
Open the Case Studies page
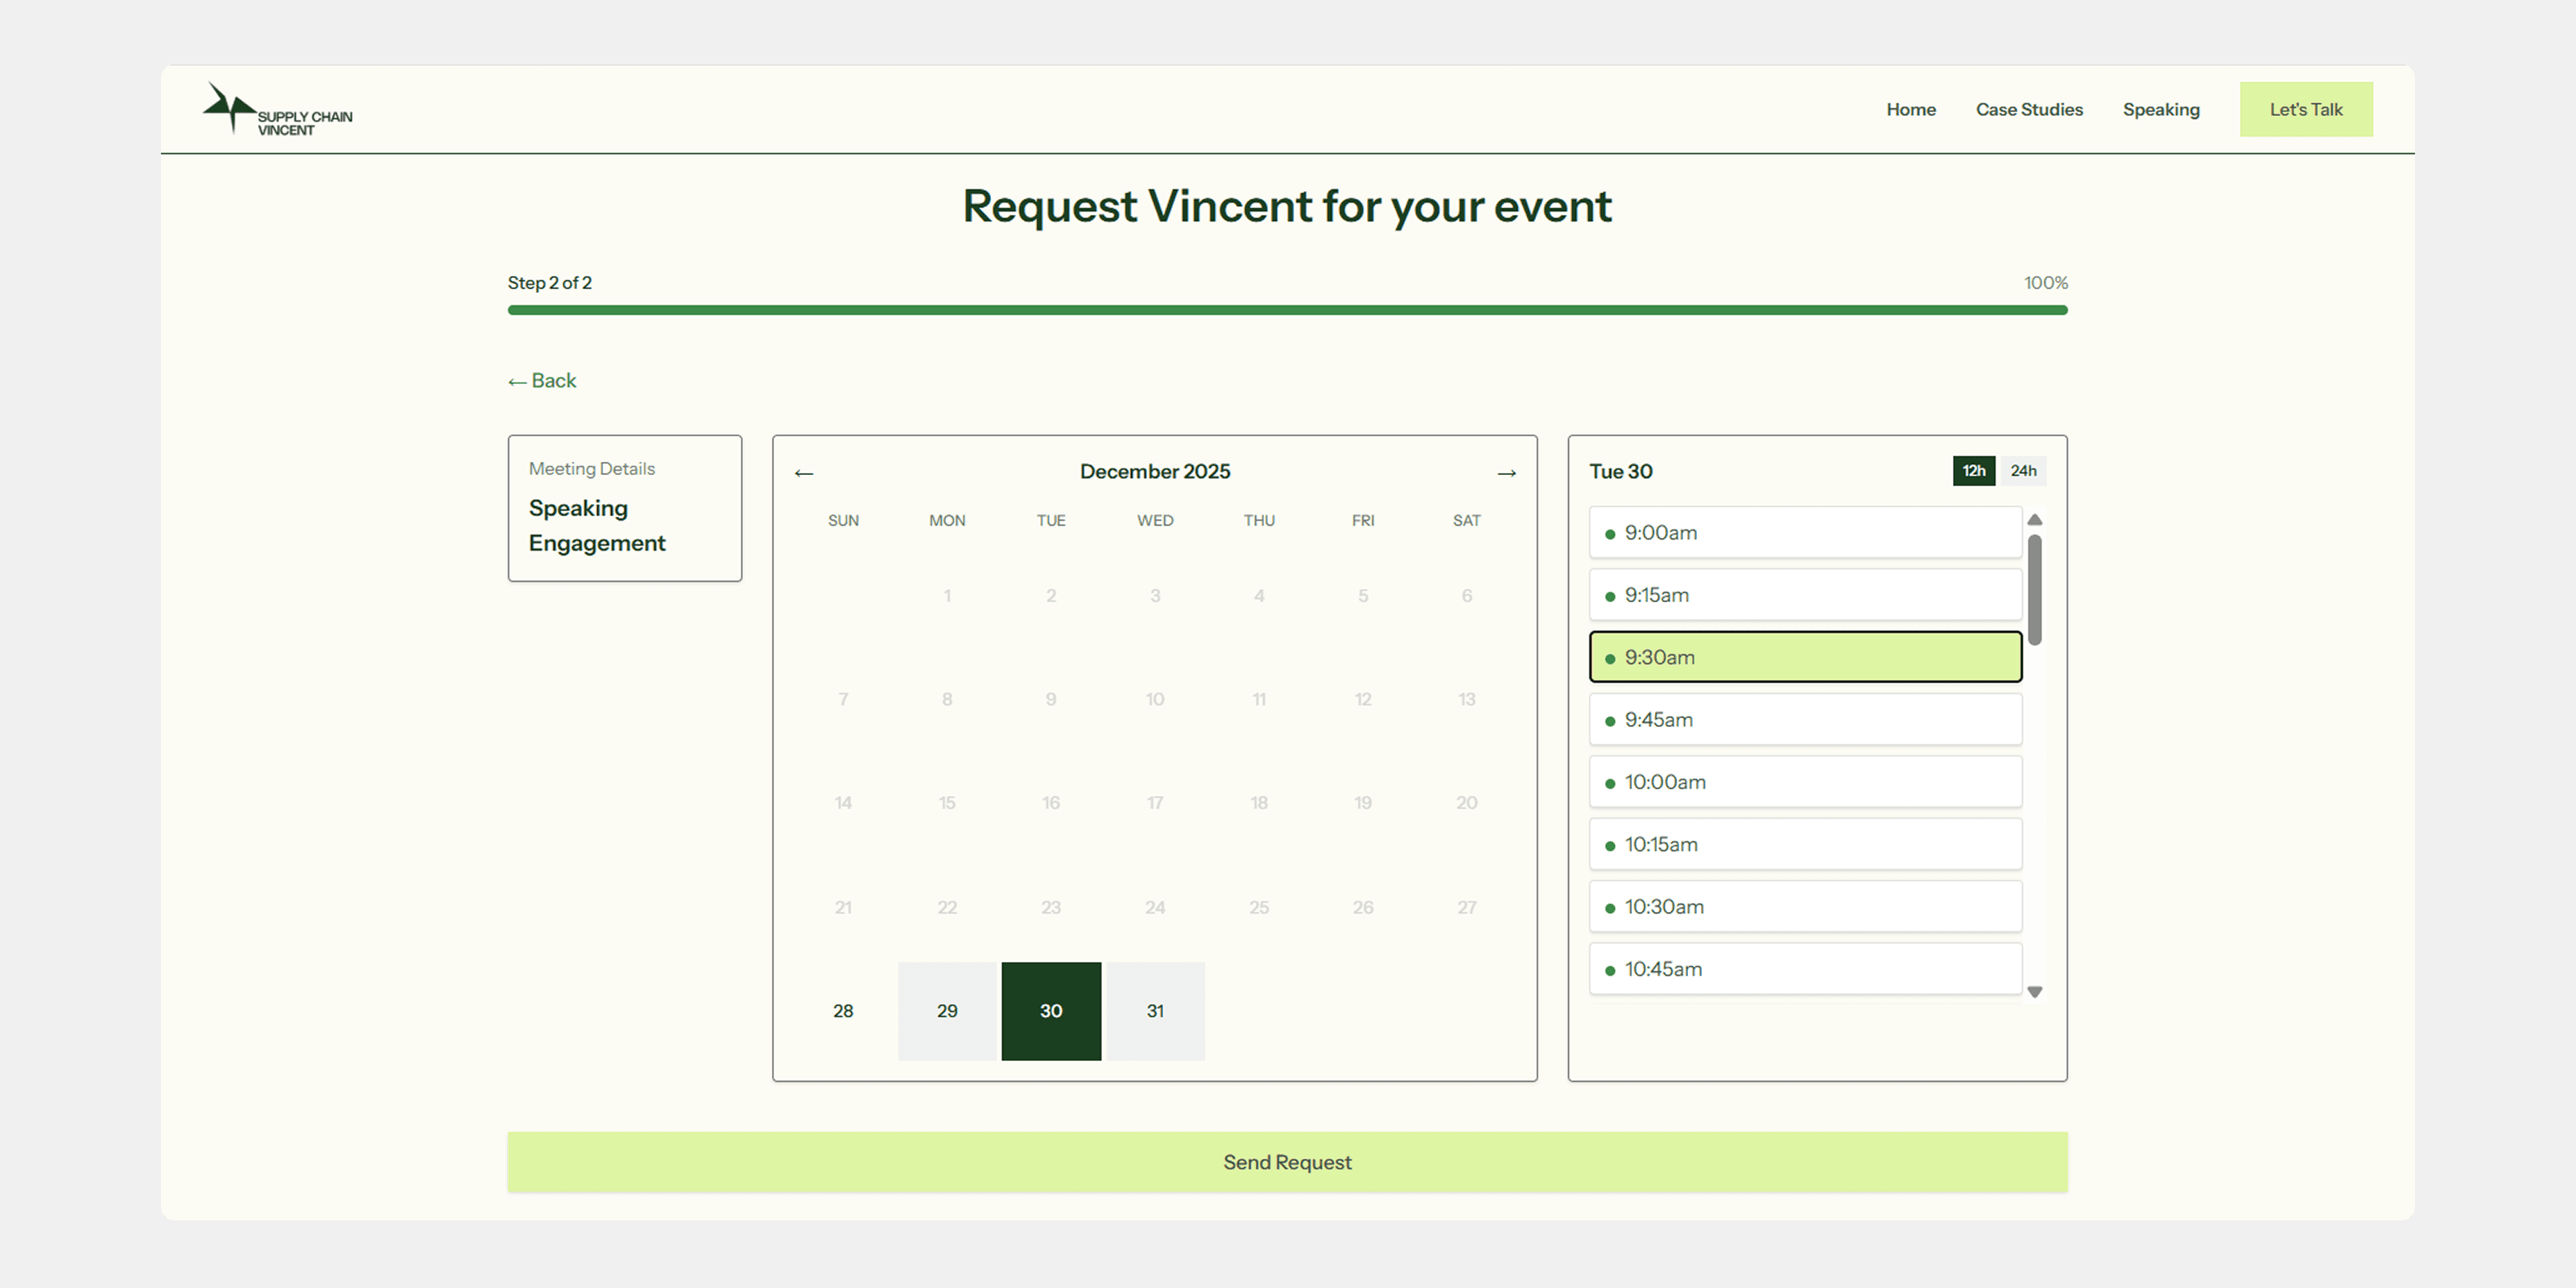tap(2029, 110)
